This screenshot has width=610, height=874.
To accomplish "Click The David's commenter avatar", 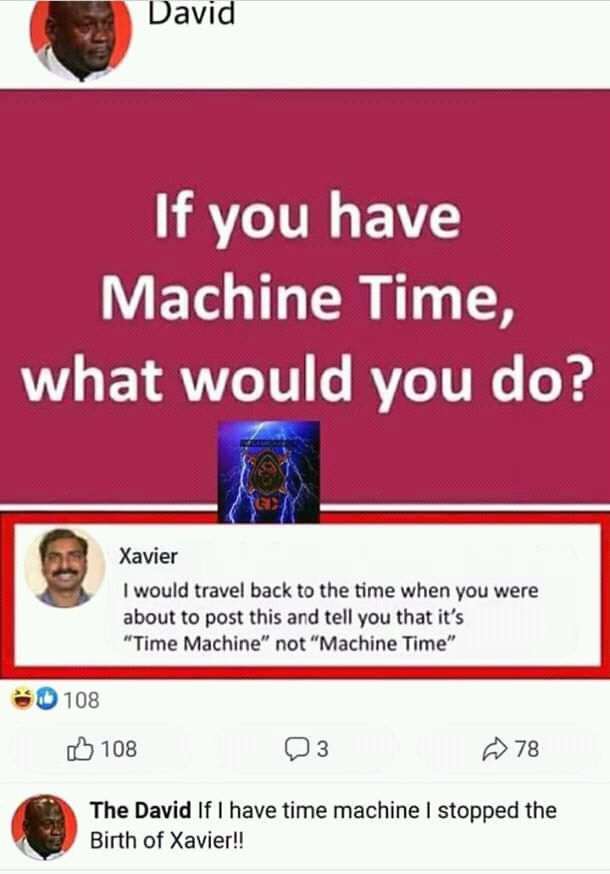I will 44,827.
